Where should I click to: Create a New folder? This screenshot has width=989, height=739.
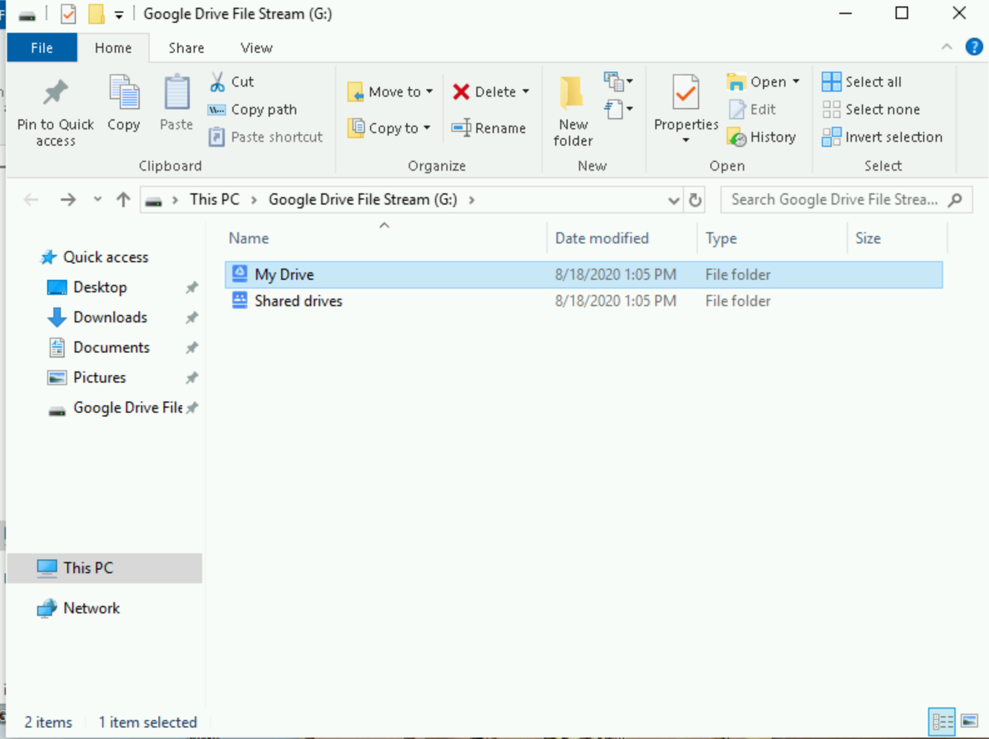(x=573, y=111)
